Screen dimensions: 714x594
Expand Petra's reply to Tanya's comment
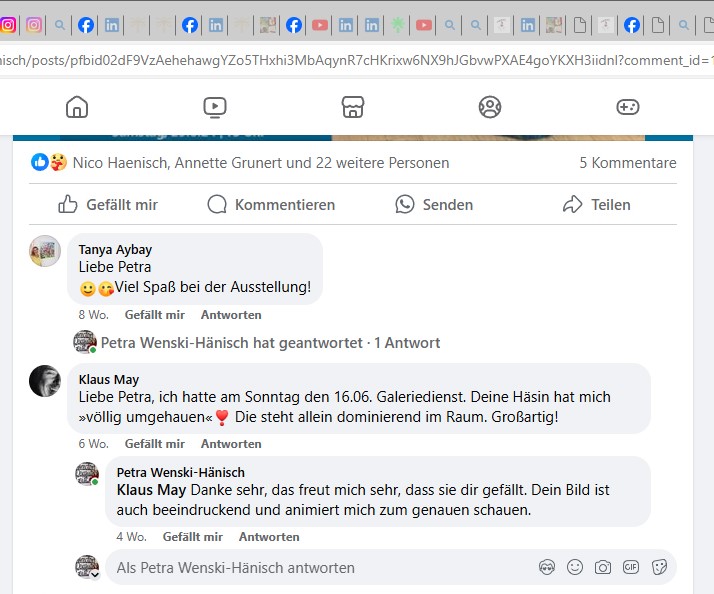point(270,343)
